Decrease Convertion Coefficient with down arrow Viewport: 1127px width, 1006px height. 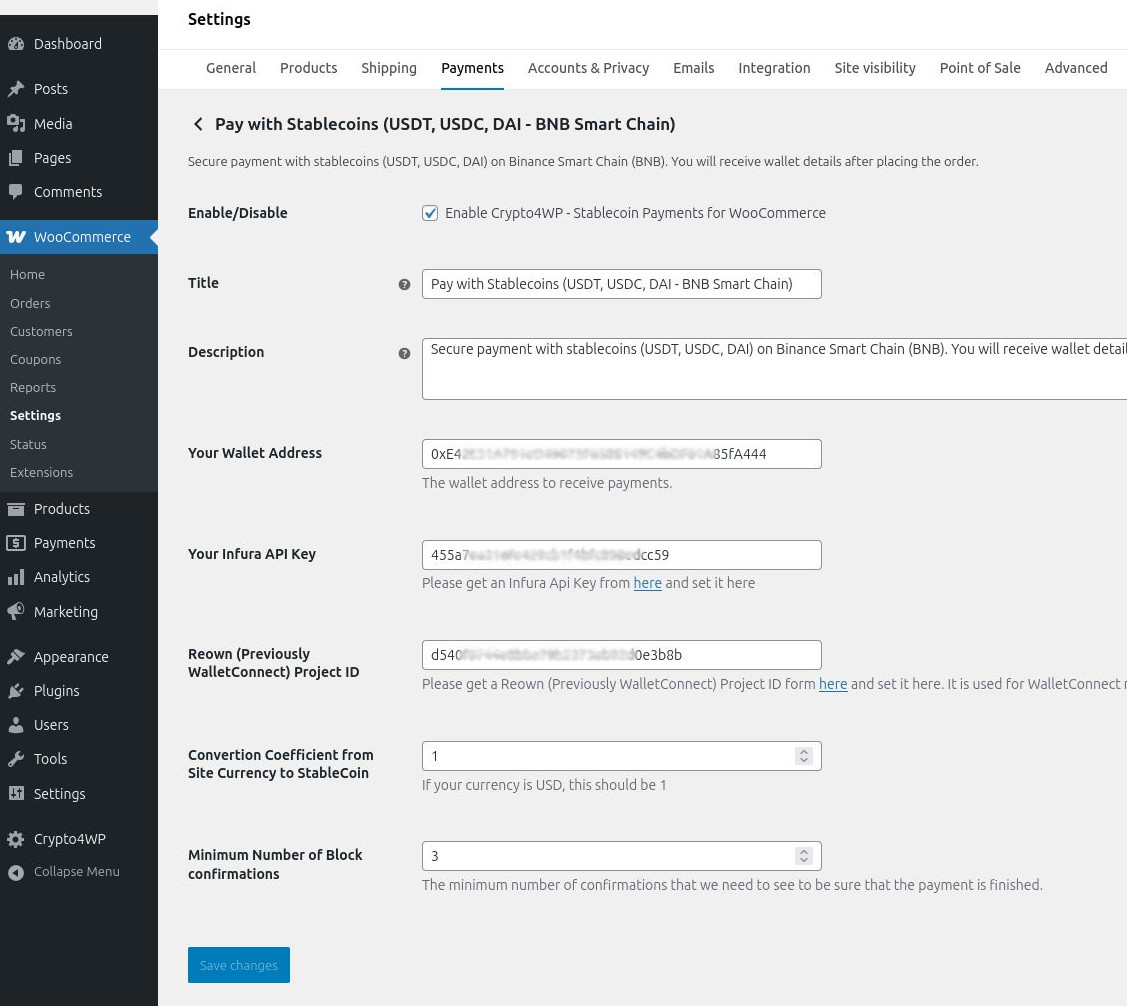click(804, 760)
